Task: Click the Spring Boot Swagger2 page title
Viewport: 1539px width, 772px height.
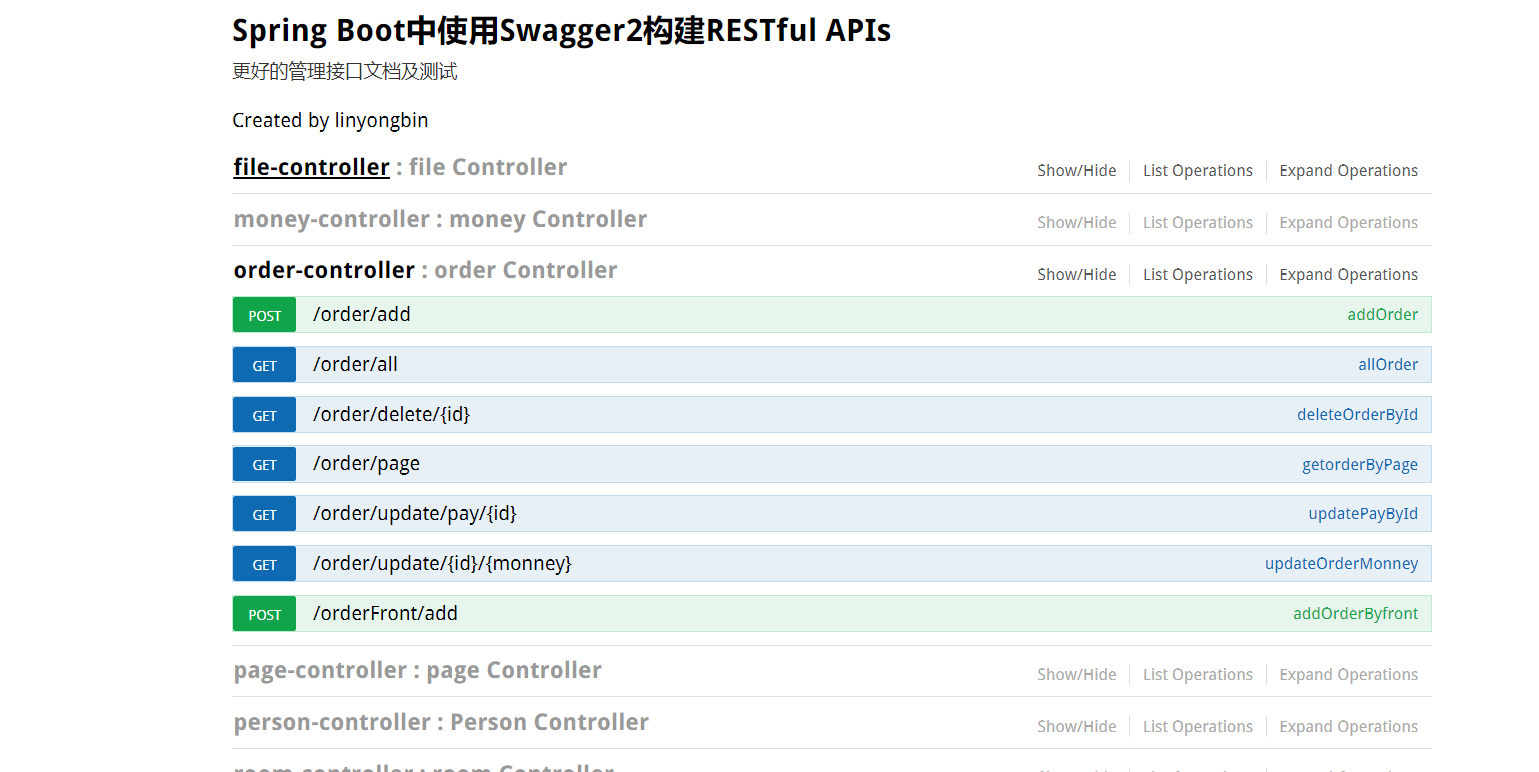Action: 561,31
